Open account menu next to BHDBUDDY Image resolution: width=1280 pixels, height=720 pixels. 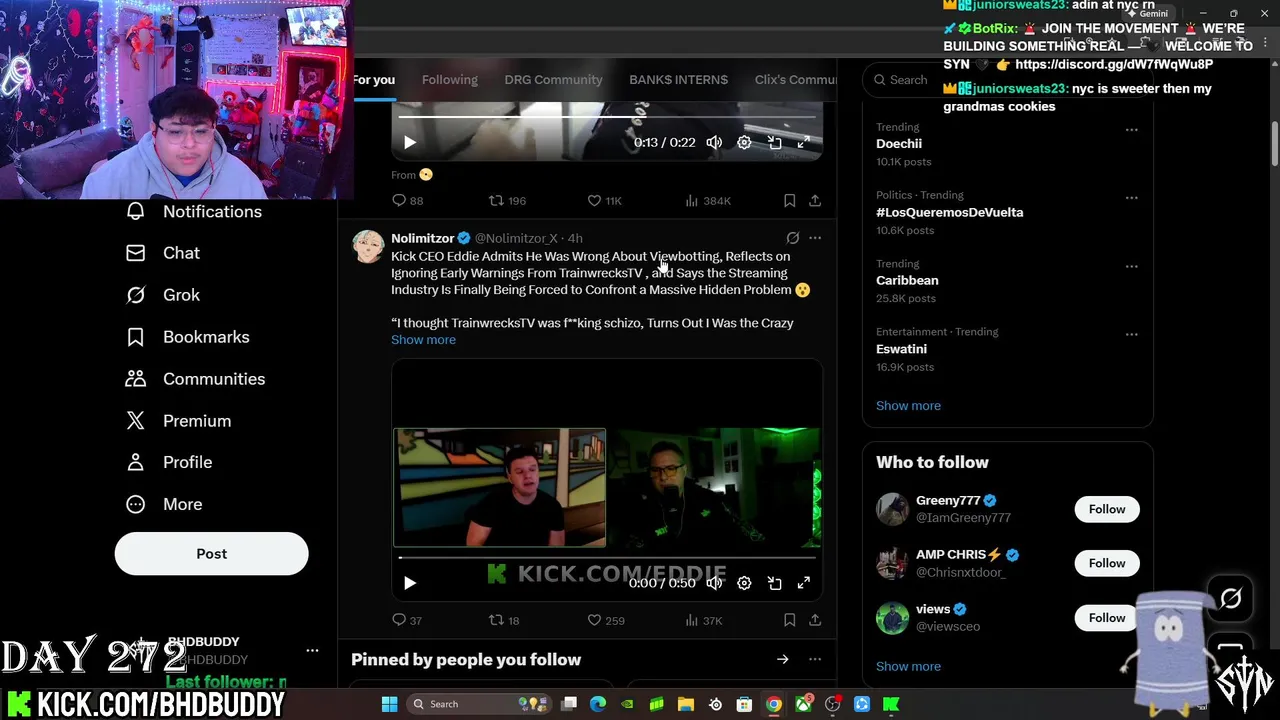point(312,650)
